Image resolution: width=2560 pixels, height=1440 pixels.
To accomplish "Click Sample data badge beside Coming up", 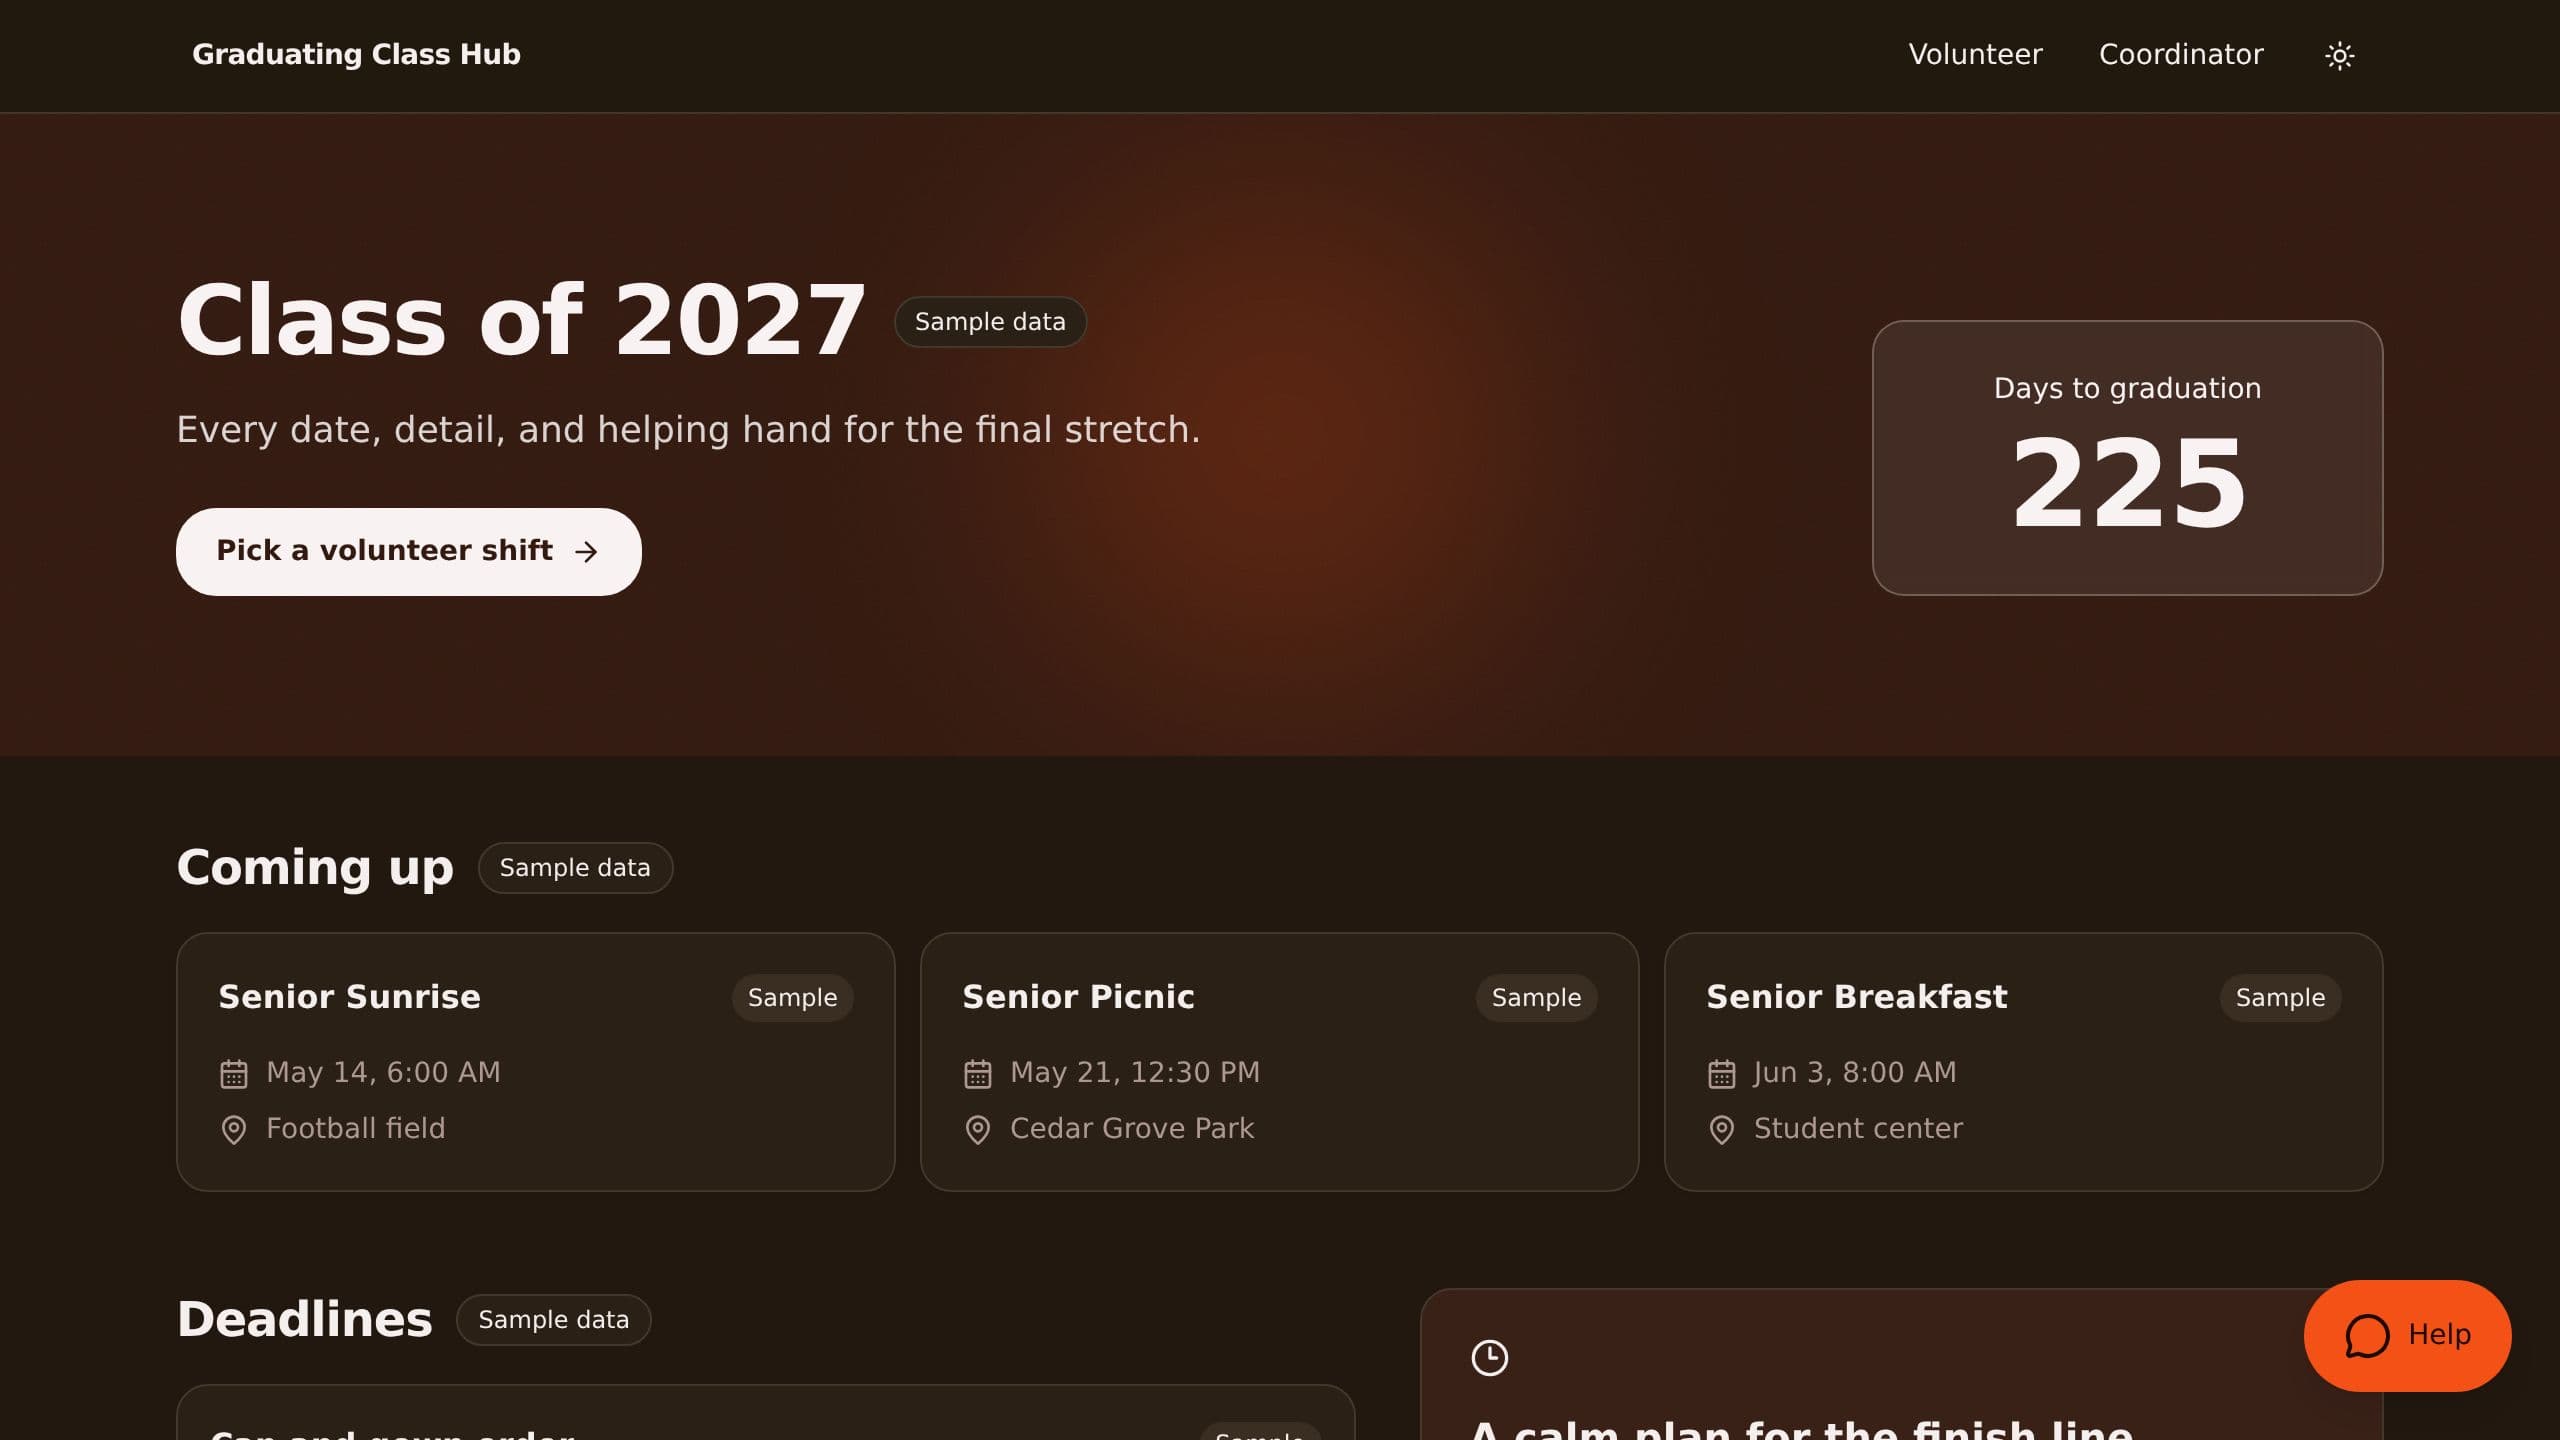I will pyautogui.click(x=575, y=868).
